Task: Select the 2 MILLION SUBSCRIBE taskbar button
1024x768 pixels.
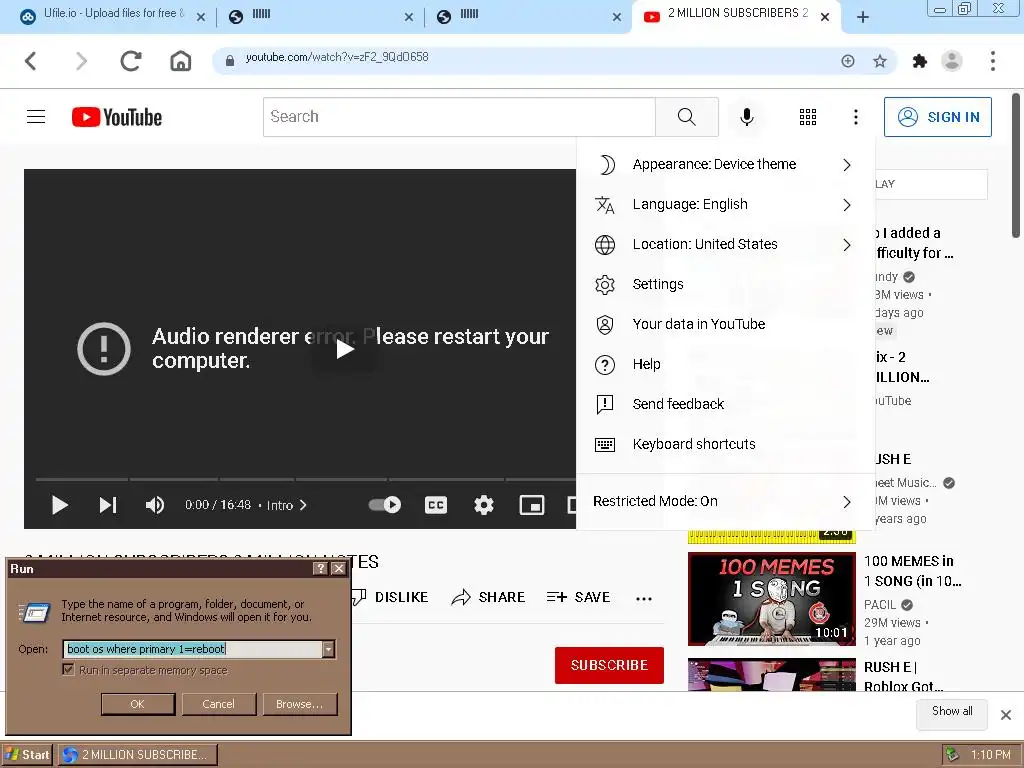Action: click(138, 755)
